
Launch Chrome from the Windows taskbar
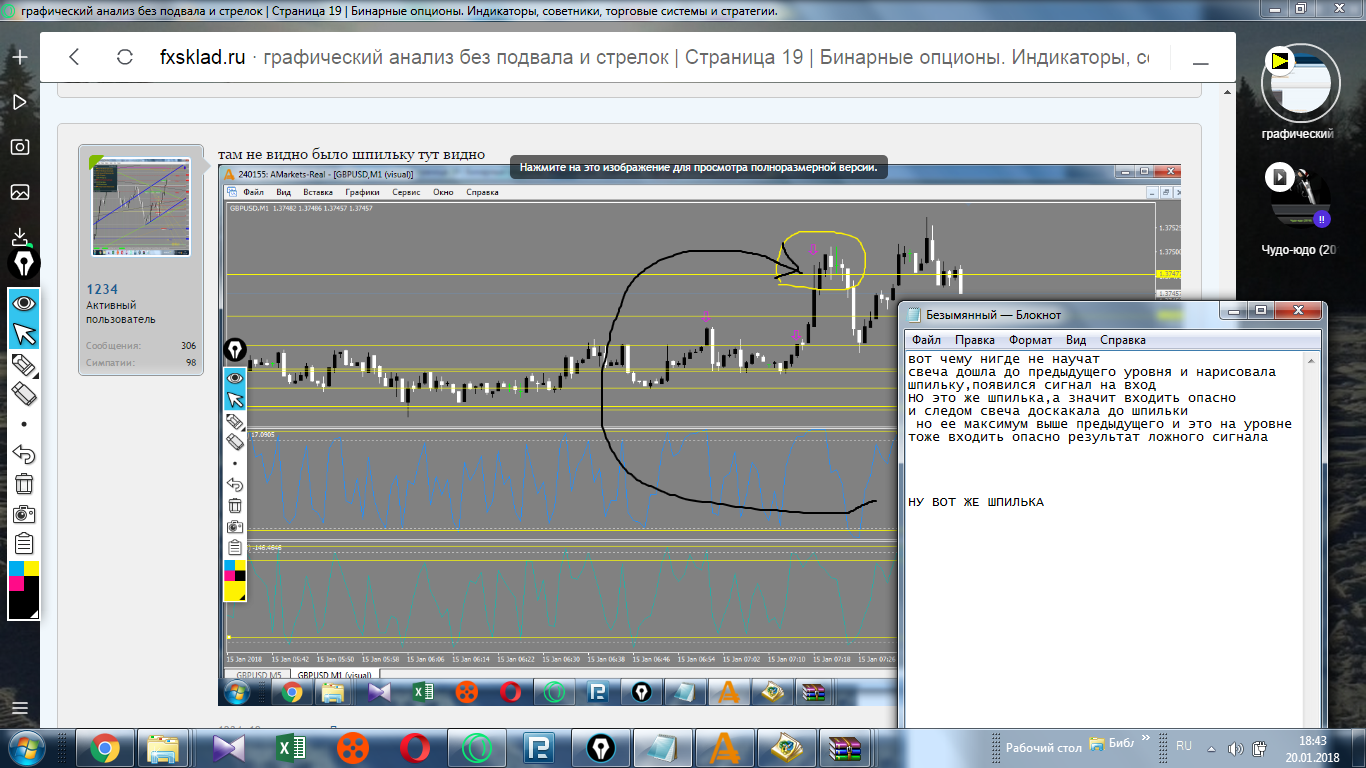(x=104, y=748)
